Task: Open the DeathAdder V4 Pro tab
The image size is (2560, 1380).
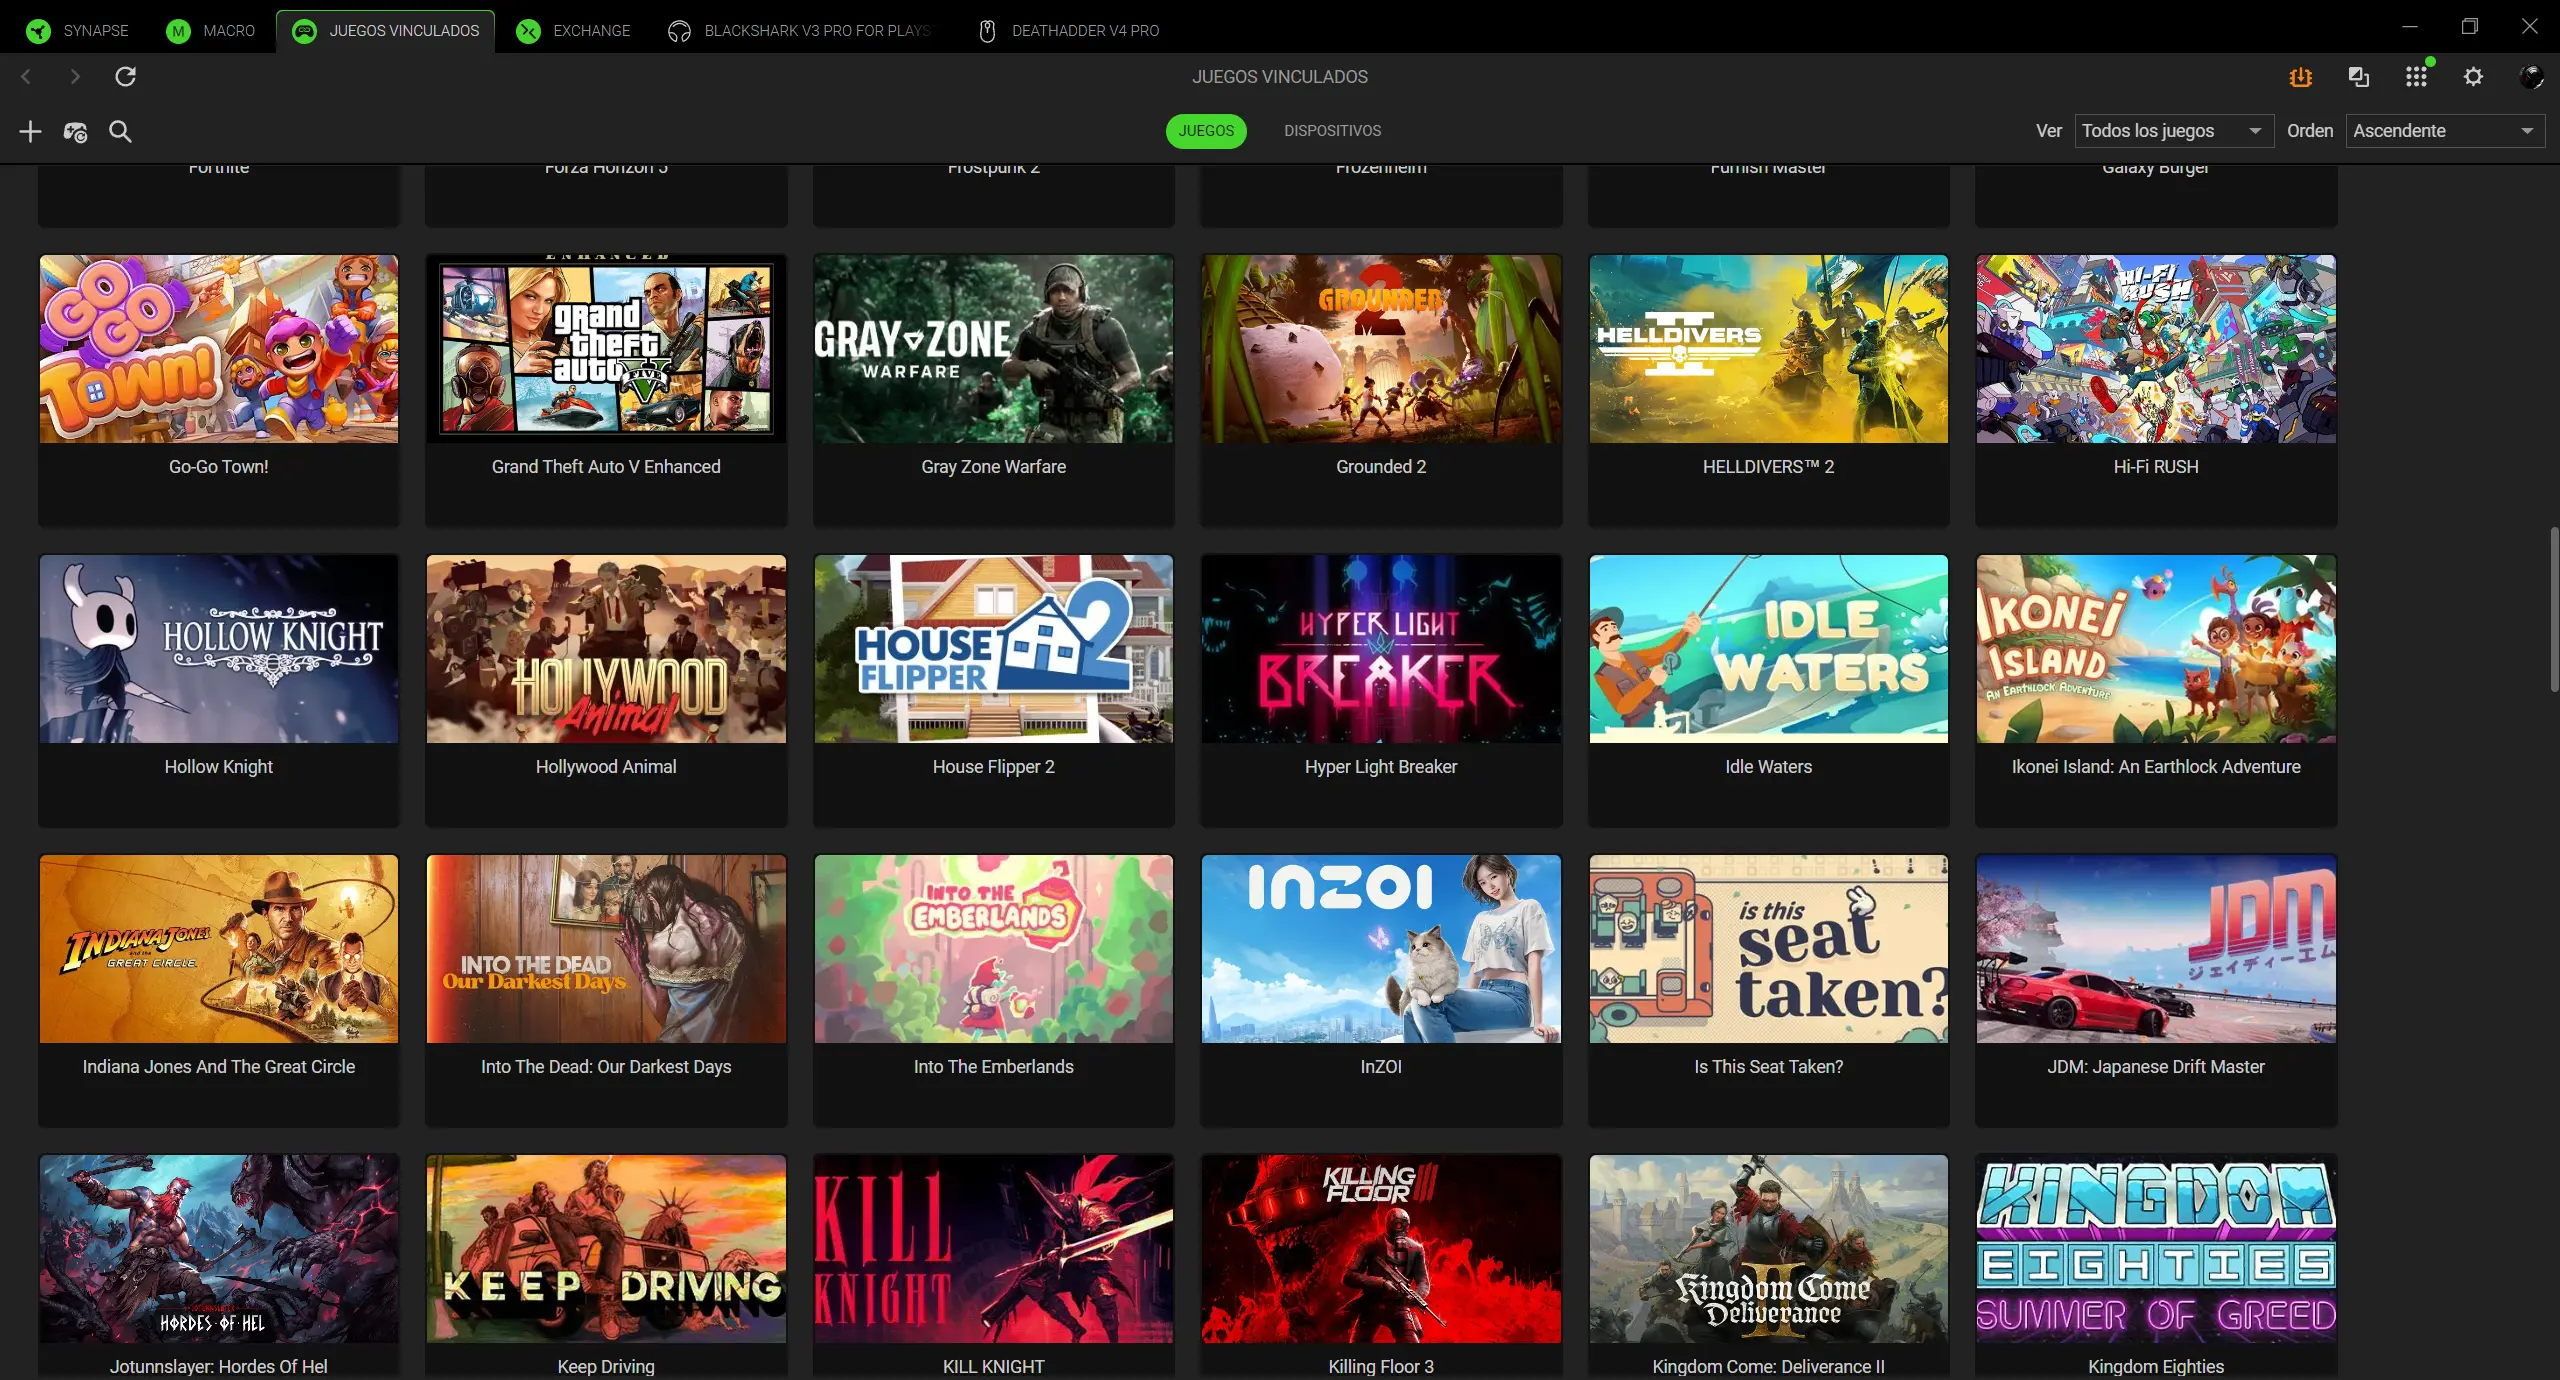Action: [1069, 31]
